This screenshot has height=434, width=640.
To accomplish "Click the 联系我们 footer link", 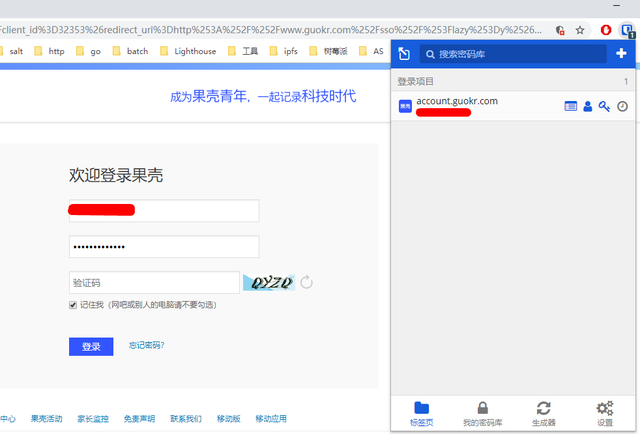I will pos(186,418).
